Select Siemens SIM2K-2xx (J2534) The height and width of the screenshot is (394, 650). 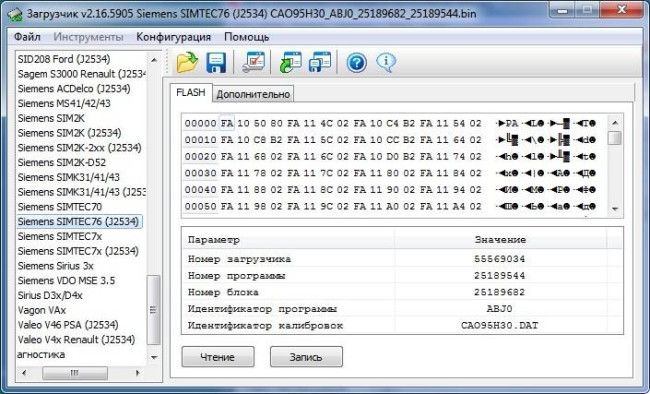click(79, 148)
